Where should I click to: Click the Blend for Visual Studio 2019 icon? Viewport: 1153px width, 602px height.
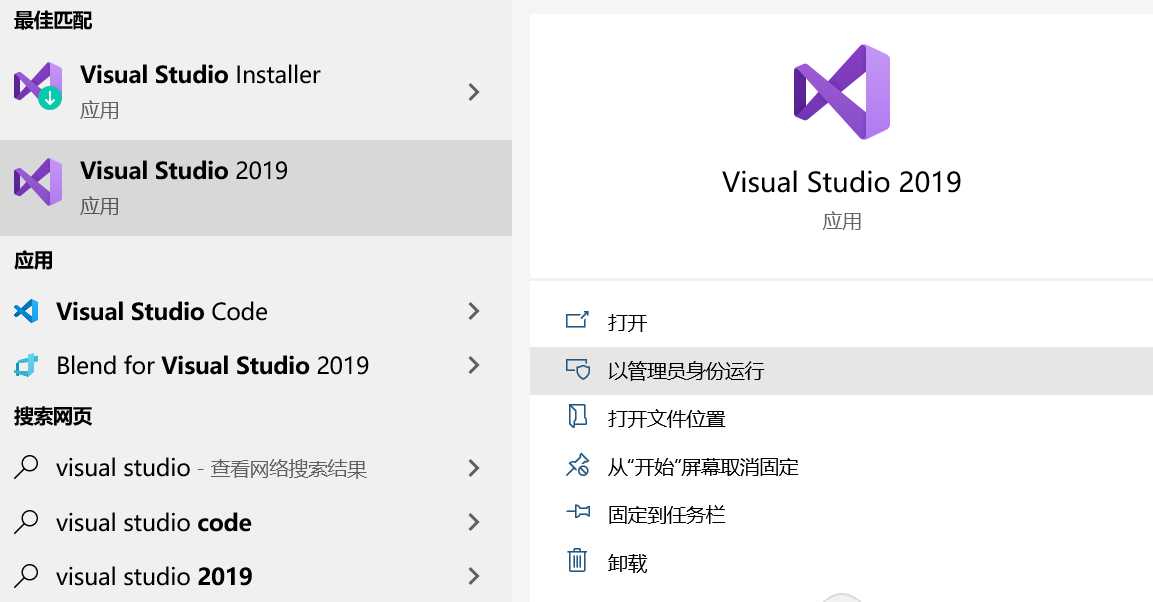pos(26,365)
